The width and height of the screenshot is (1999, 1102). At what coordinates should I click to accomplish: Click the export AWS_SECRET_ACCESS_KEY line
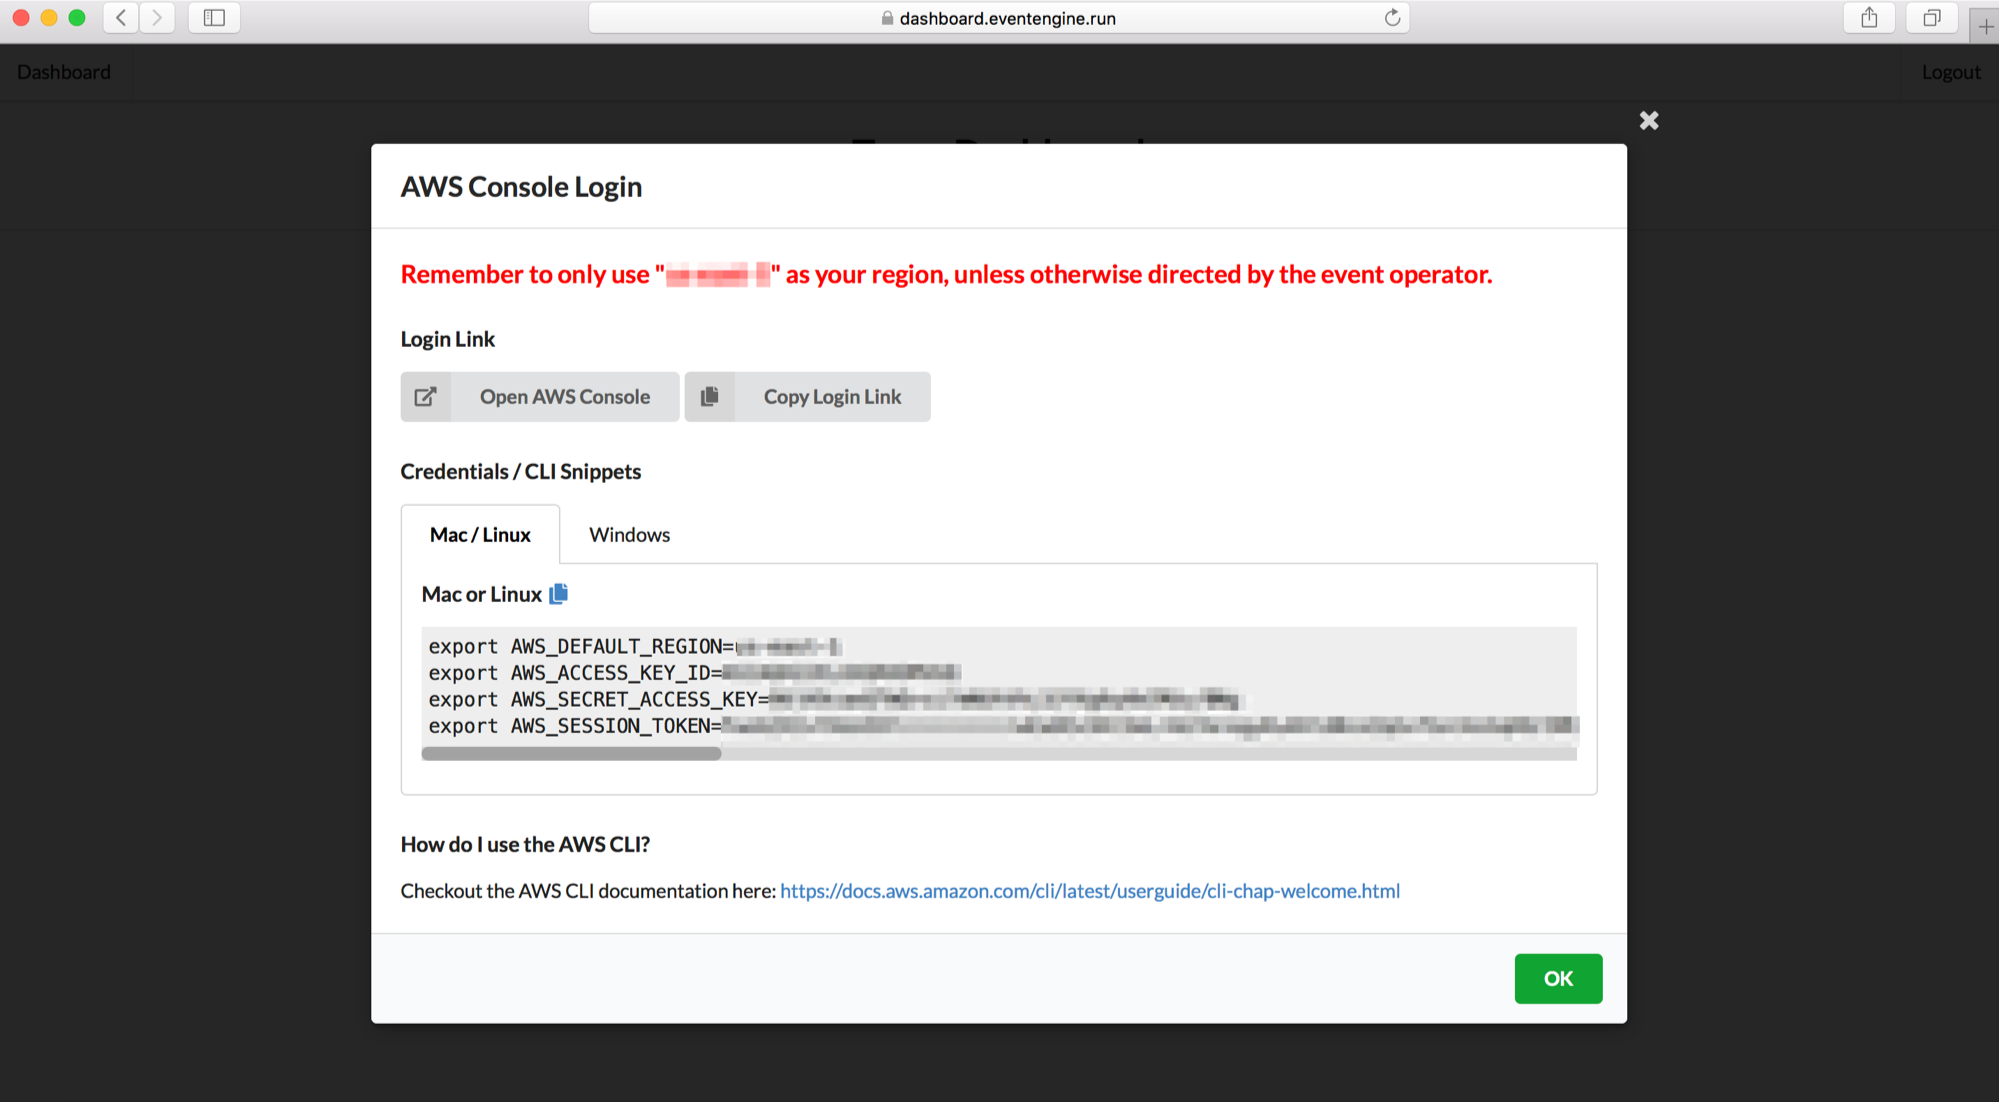pyautogui.click(x=834, y=699)
